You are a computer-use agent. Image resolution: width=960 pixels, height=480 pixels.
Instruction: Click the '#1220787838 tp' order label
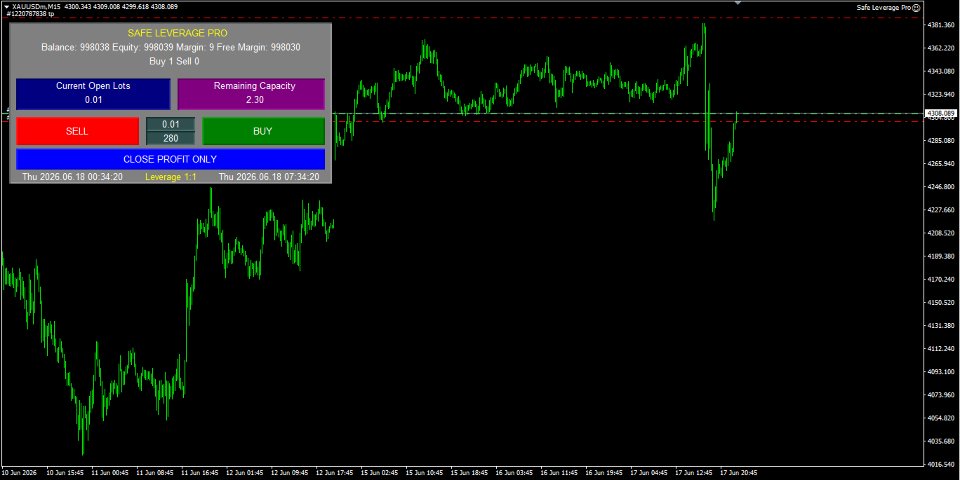click(x=31, y=13)
